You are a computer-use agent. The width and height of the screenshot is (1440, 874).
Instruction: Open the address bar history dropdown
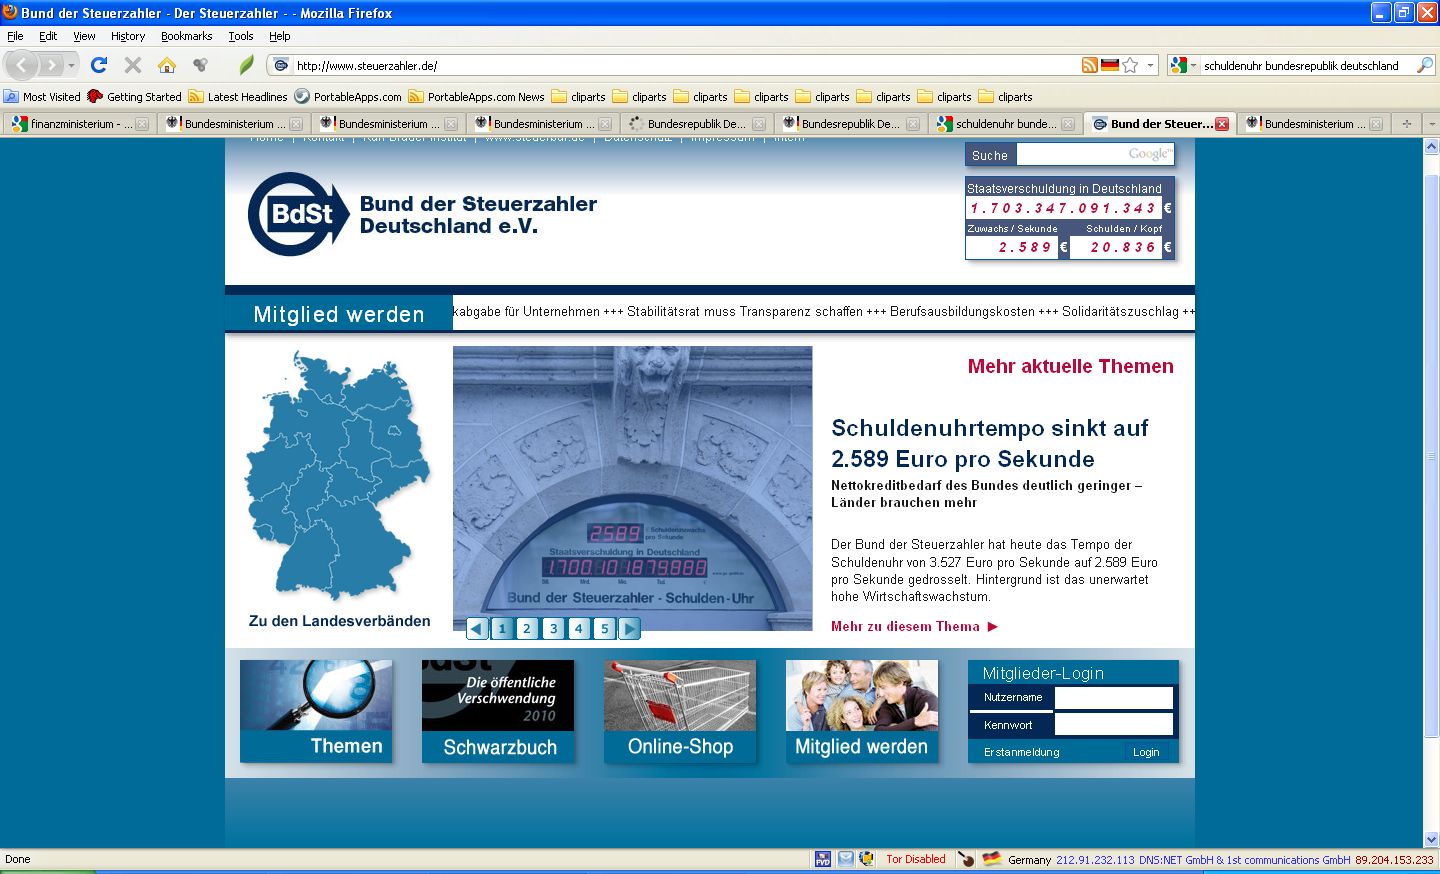(x=1150, y=66)
